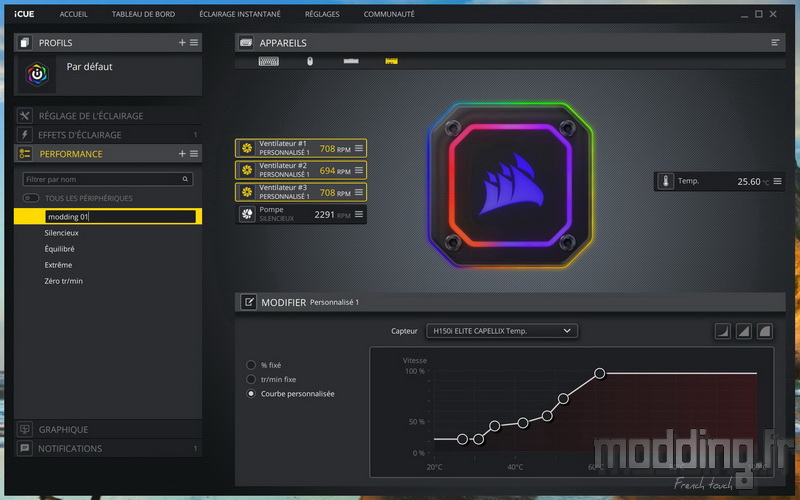
Task: Click the first leftmost fan curve point
Action: (462, 439)
